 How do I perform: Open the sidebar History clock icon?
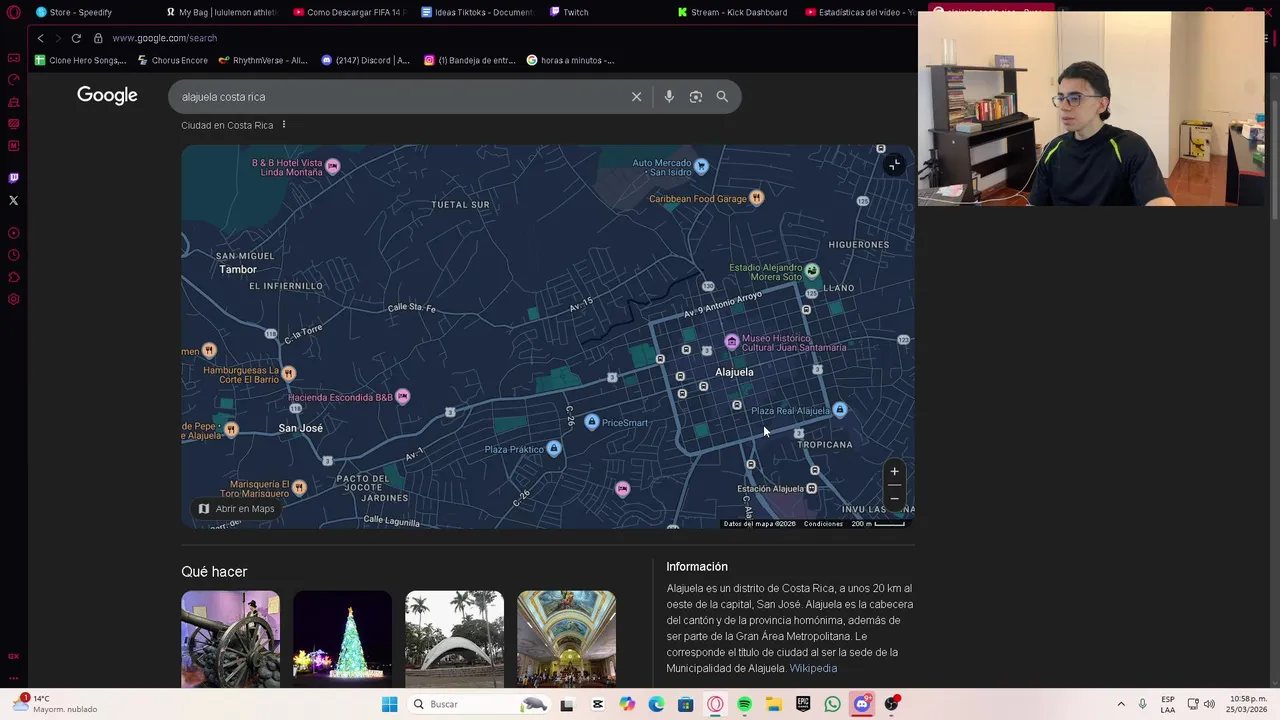click(x=13, y=255)
